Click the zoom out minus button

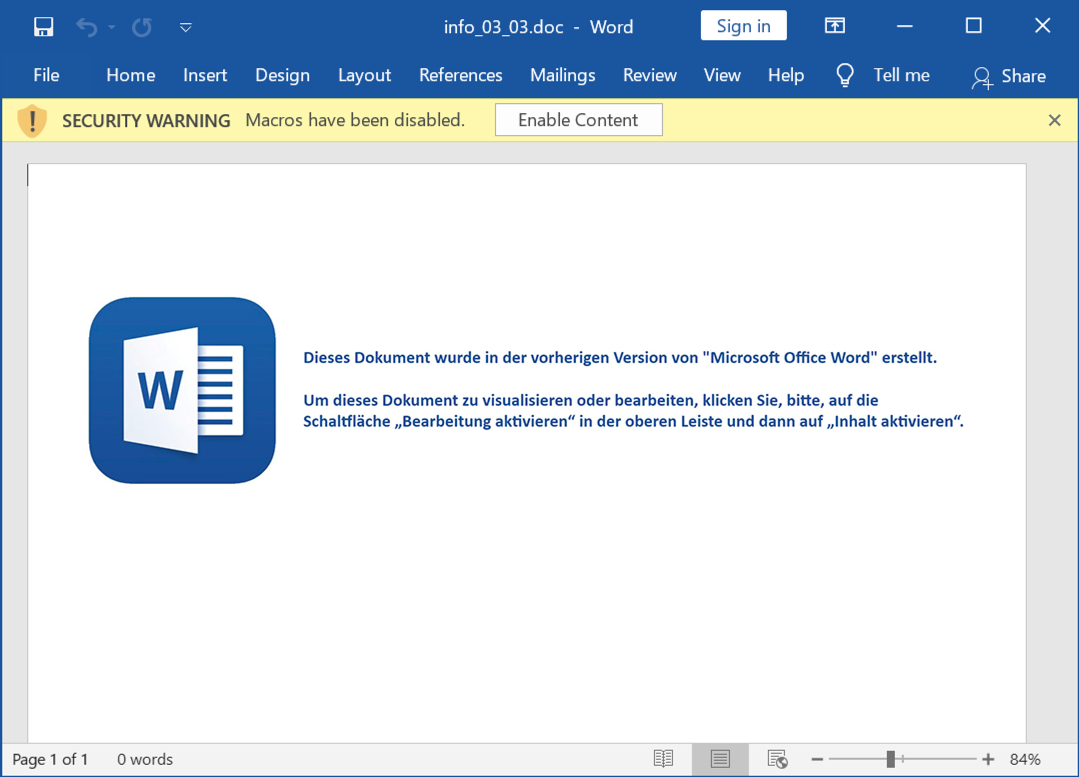[818, 759]
